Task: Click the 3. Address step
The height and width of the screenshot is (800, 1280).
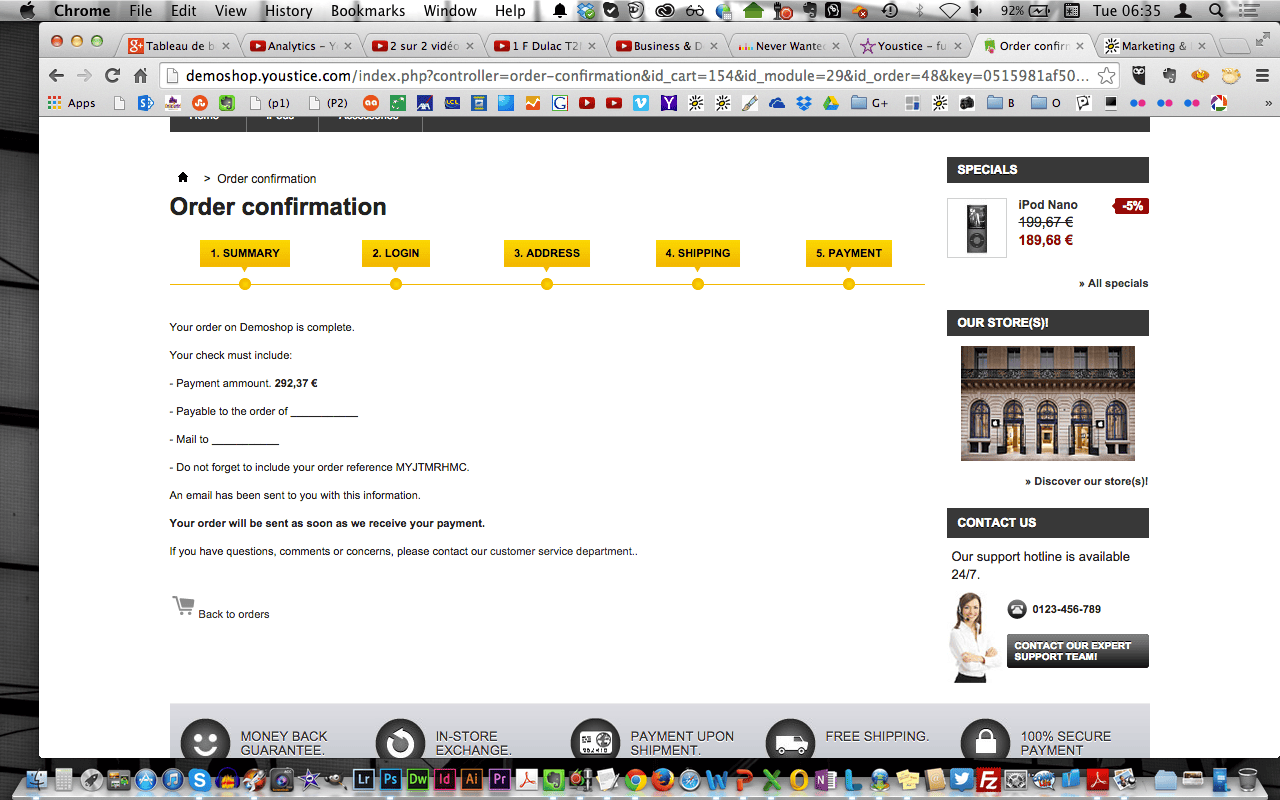Action: (x=547, y=253)
